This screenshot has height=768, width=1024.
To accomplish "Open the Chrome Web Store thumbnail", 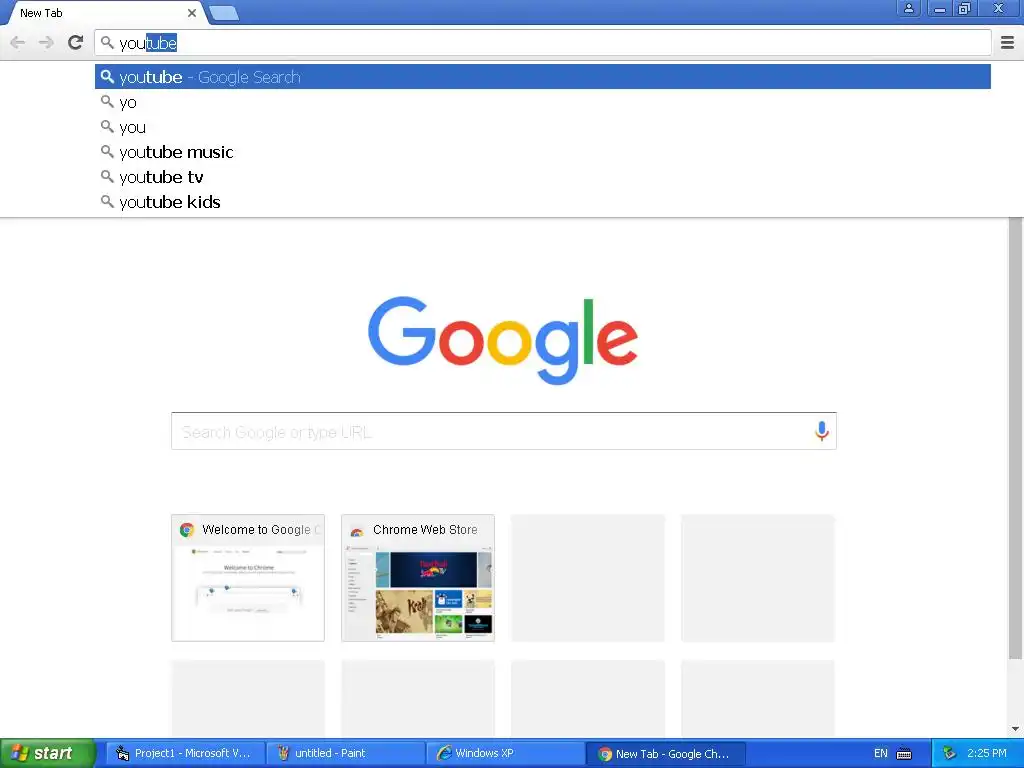I will click(x=418, y=578).
